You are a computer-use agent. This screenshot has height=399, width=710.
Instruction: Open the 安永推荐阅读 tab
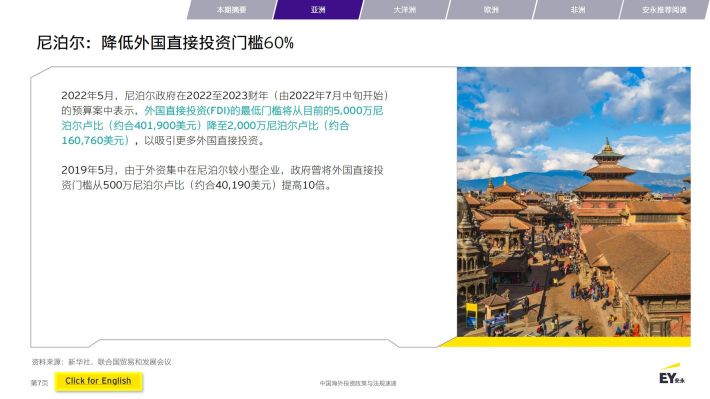tap(664, 10)
